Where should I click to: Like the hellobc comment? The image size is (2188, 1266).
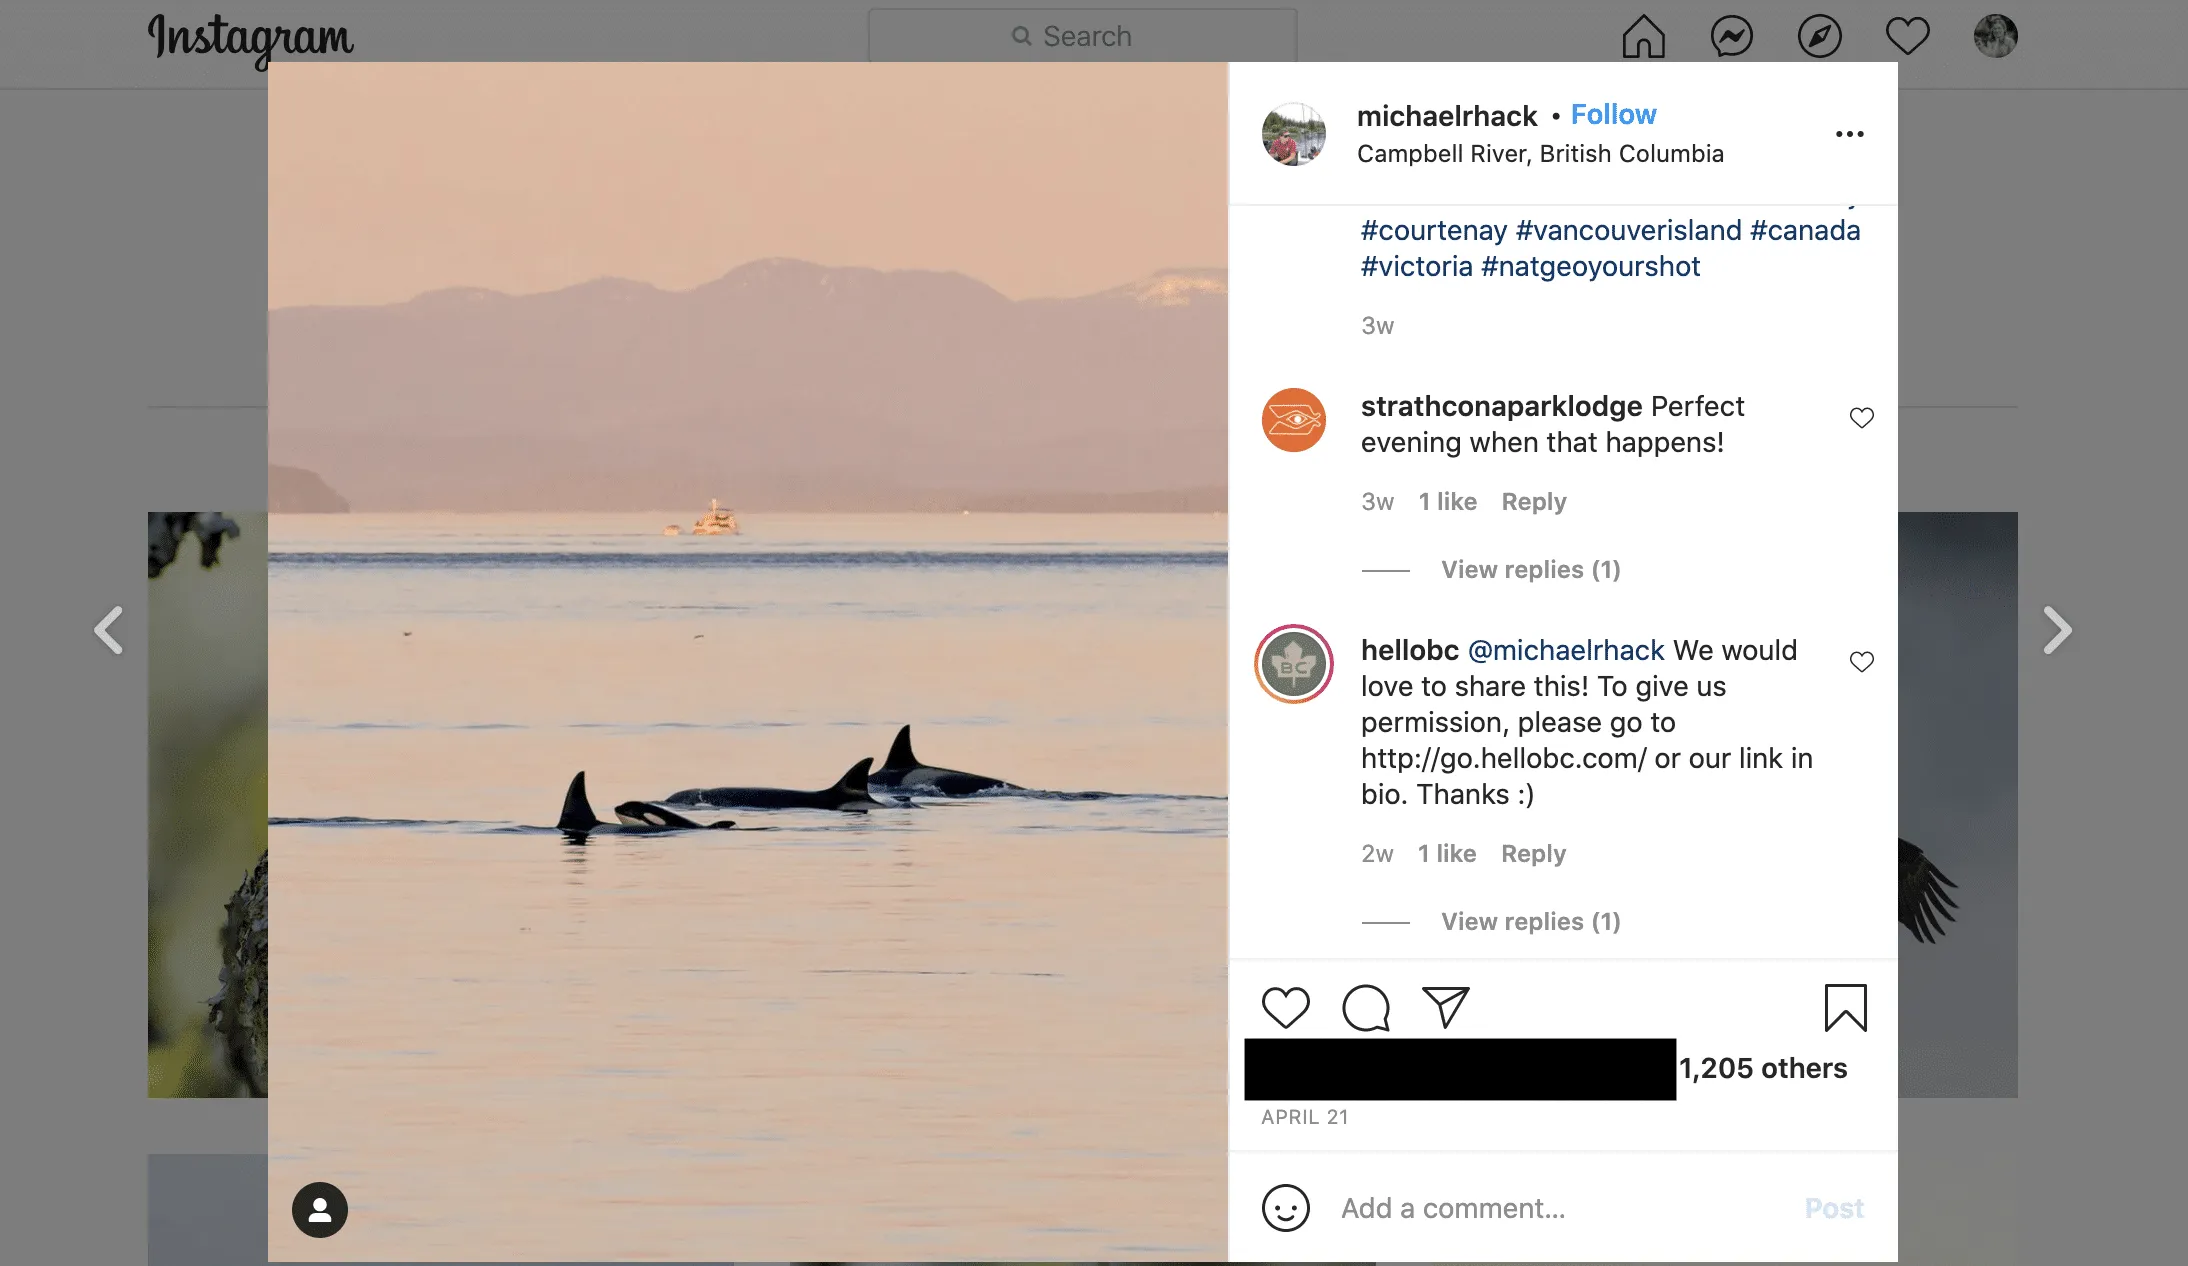click(1861, 662)
